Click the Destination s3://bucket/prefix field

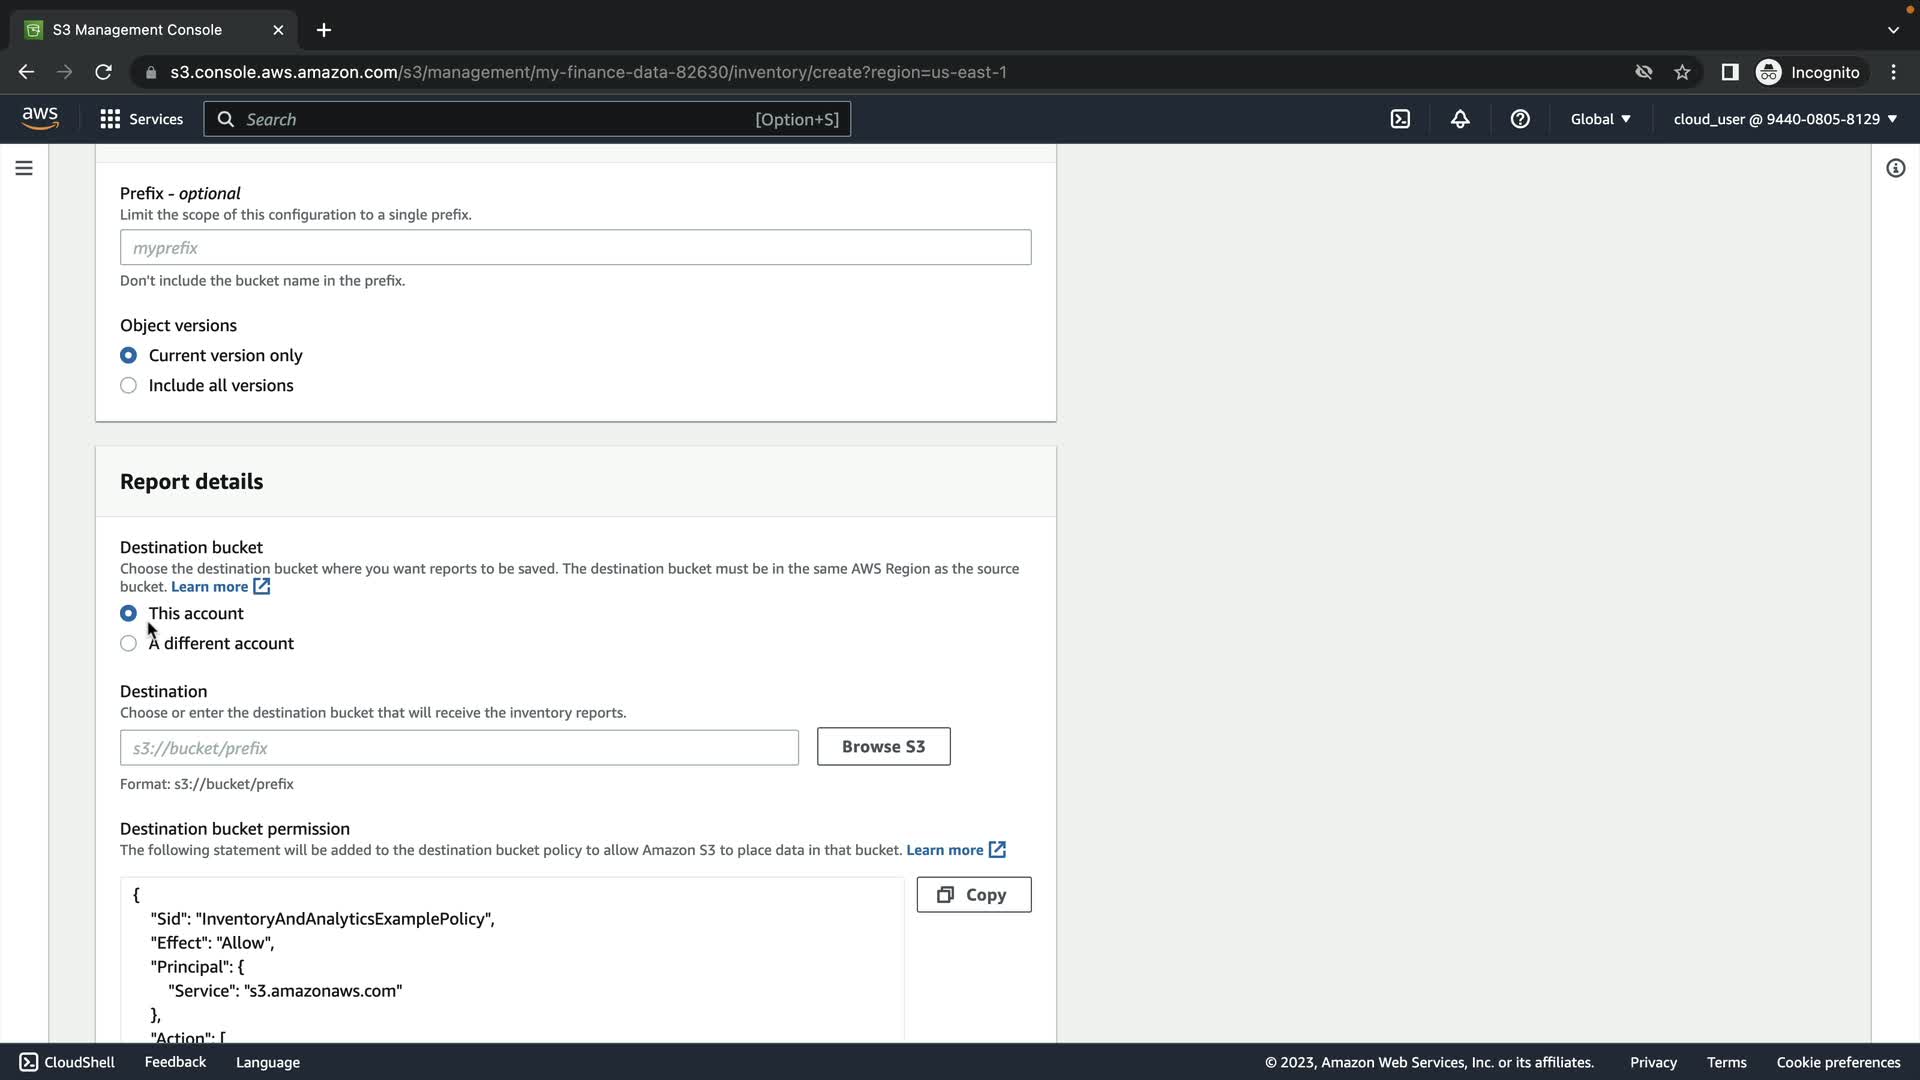459,748
